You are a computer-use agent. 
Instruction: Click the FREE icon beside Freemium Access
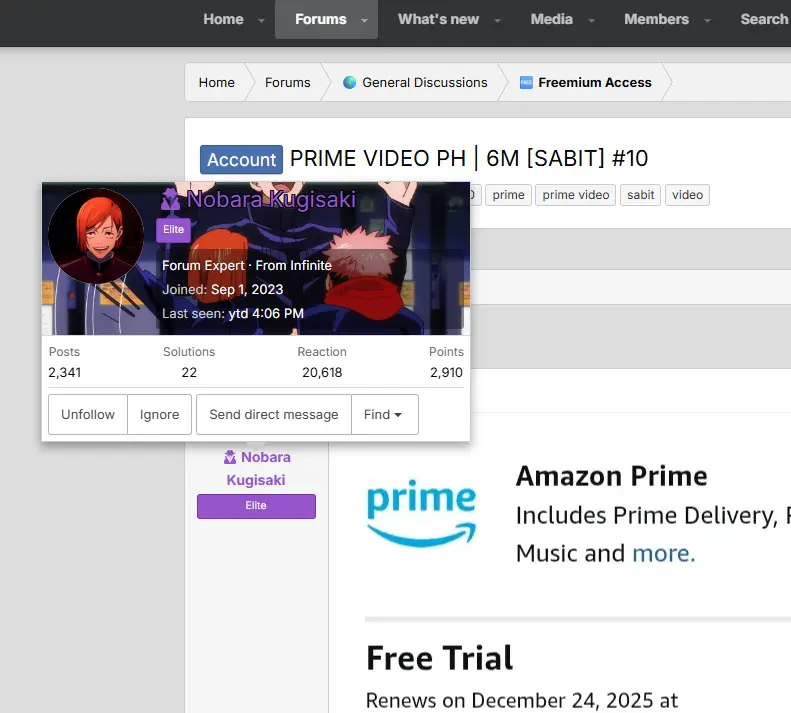pos(526,82)
